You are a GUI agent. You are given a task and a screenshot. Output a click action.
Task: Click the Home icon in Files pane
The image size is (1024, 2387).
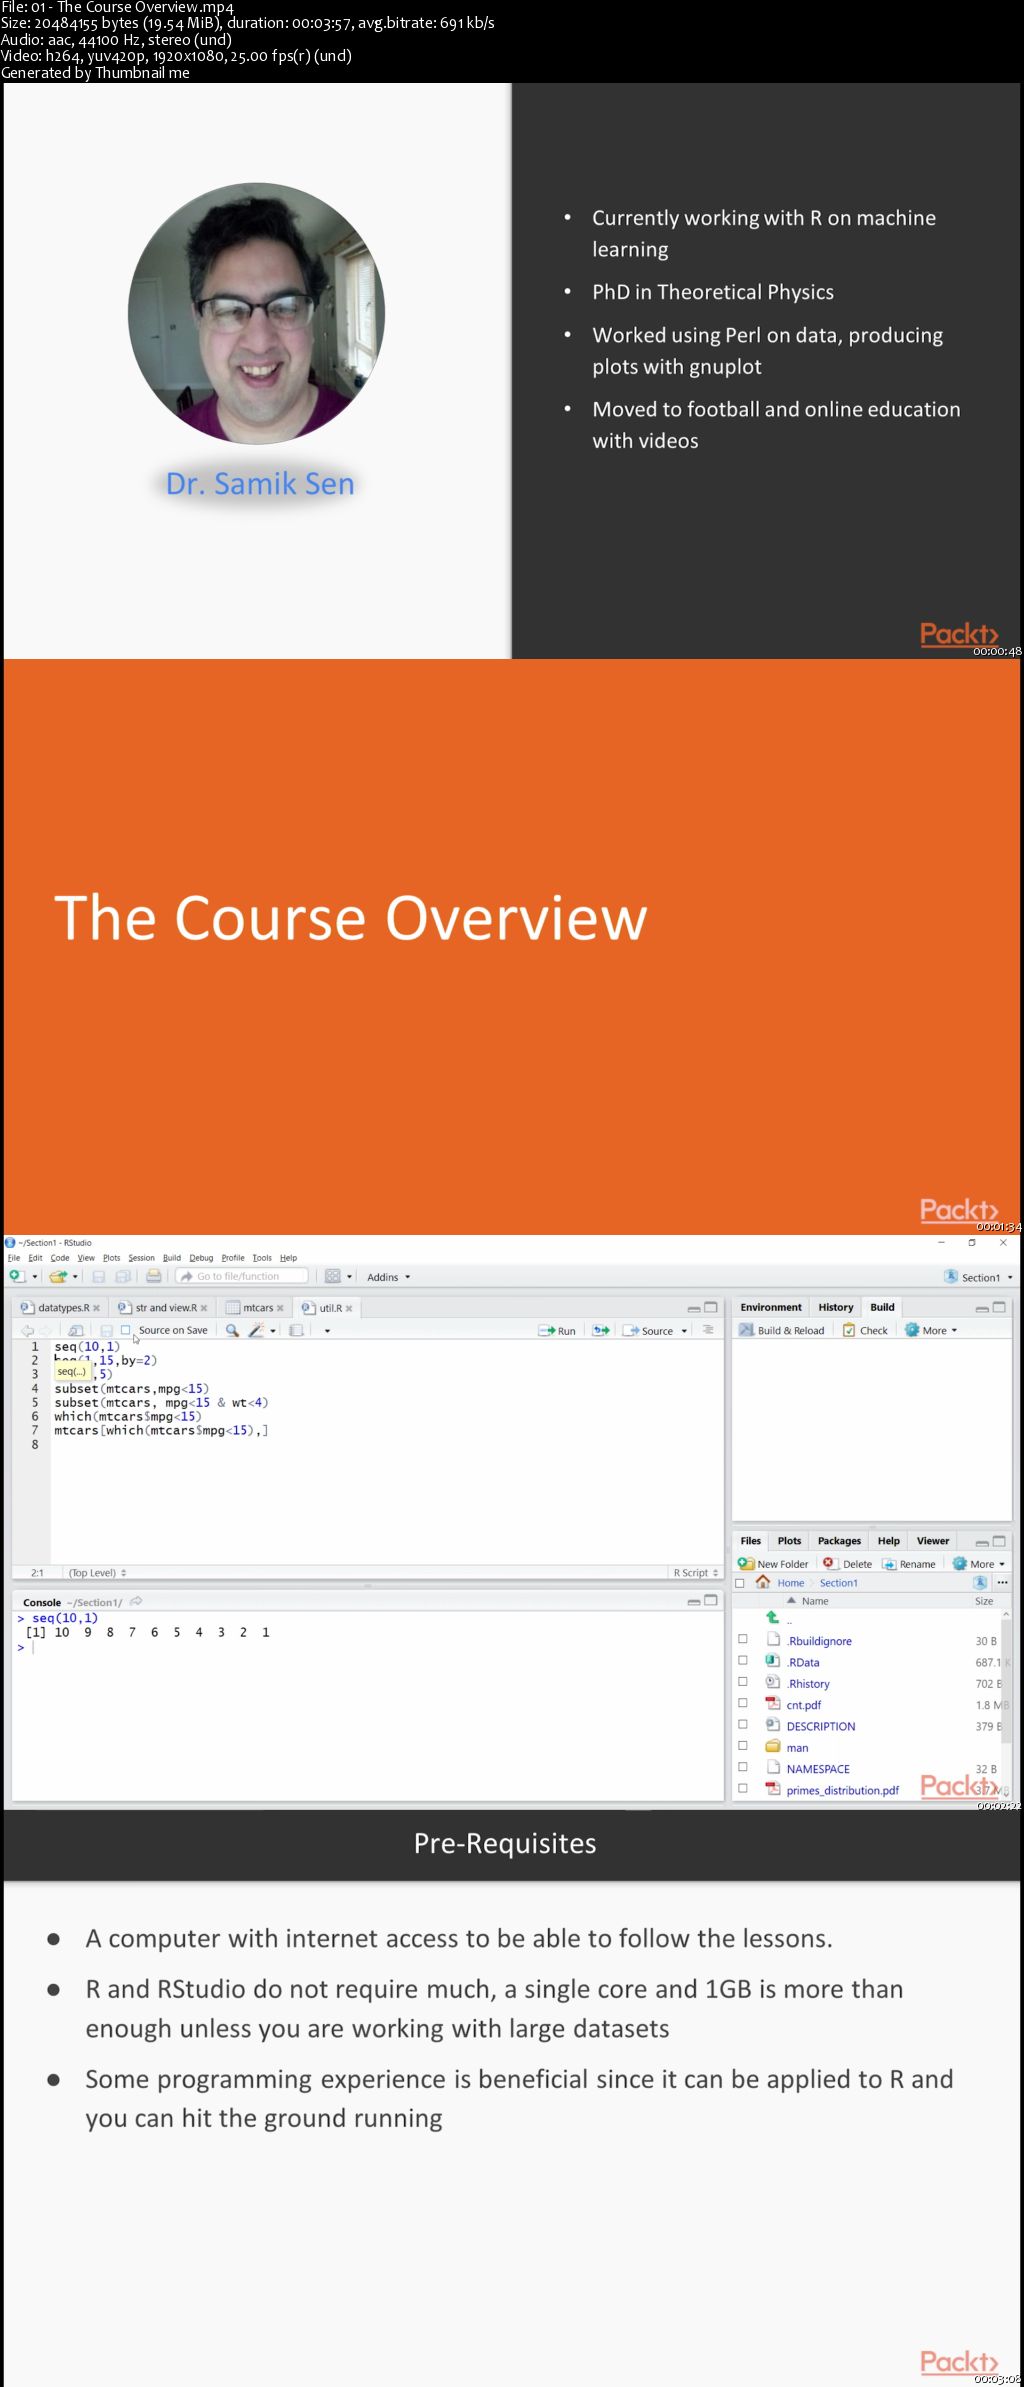pyautogui.click(x=763, y=1582)
